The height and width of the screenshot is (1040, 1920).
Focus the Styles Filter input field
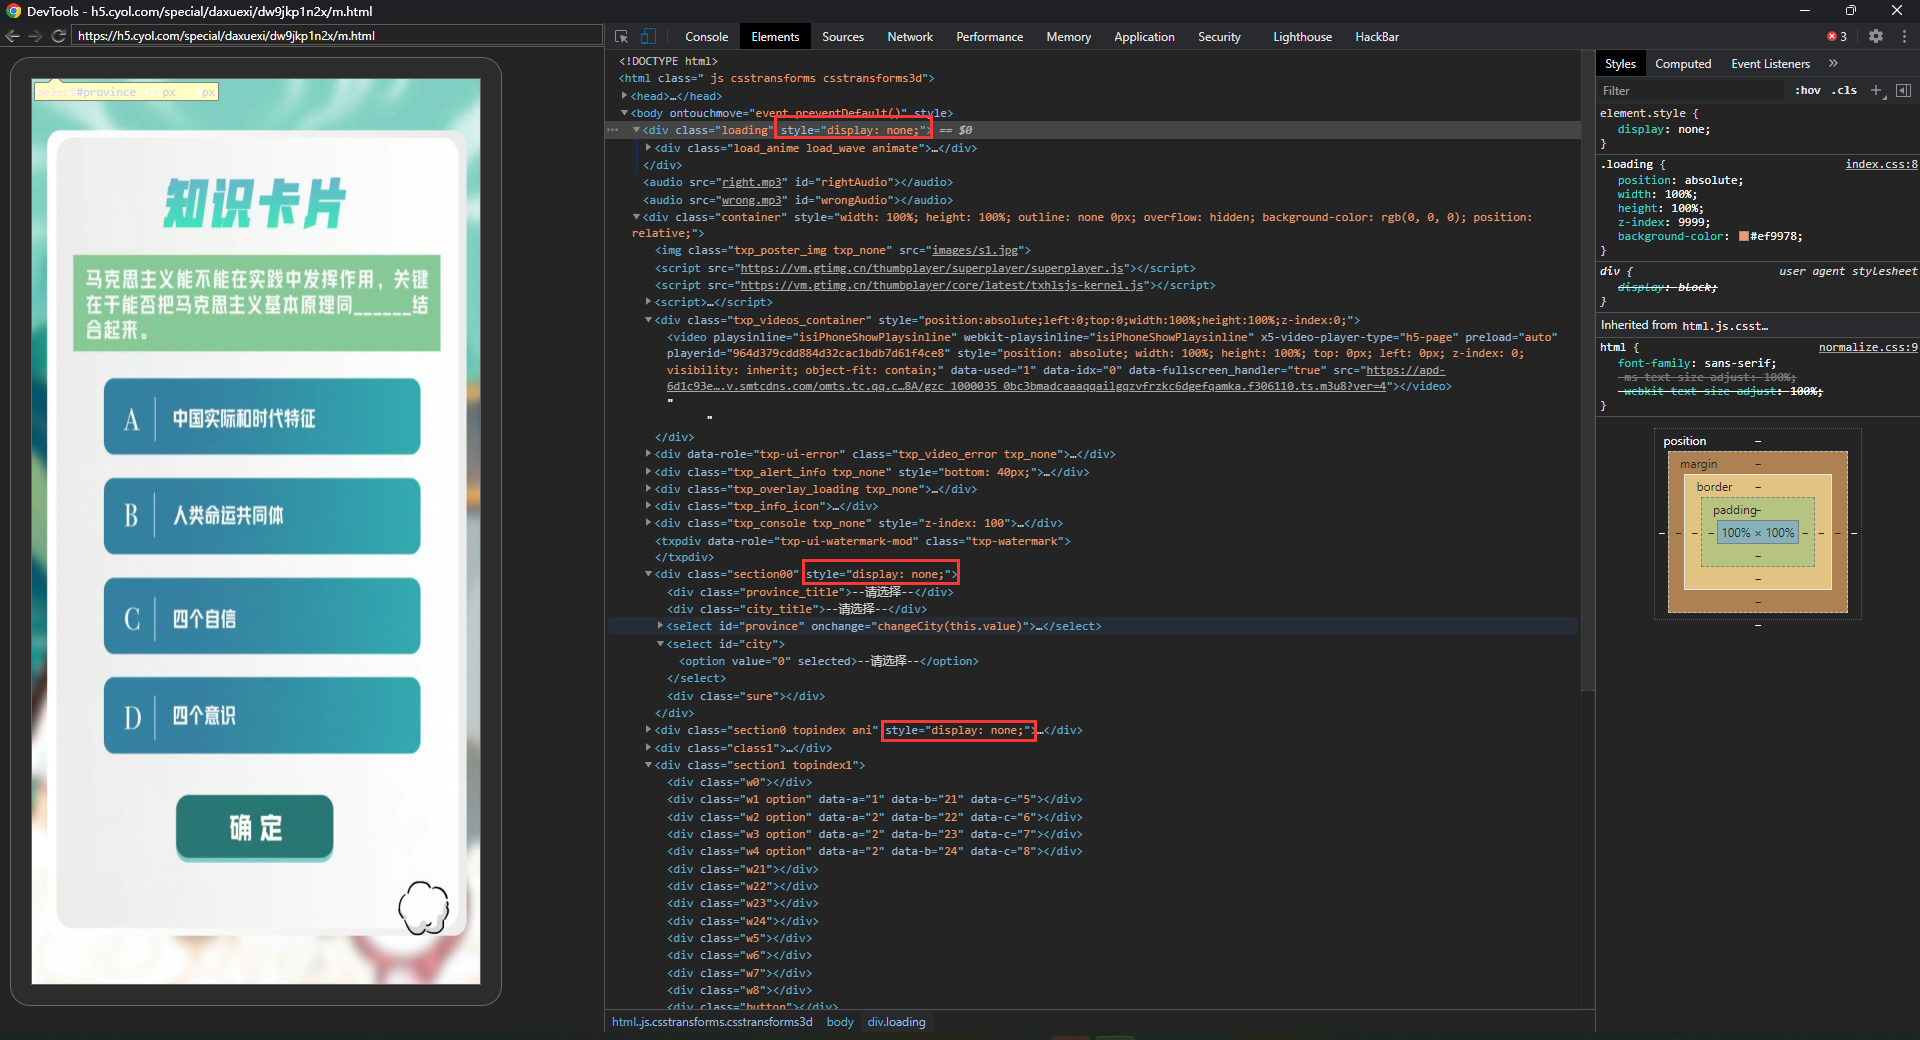1690,90
